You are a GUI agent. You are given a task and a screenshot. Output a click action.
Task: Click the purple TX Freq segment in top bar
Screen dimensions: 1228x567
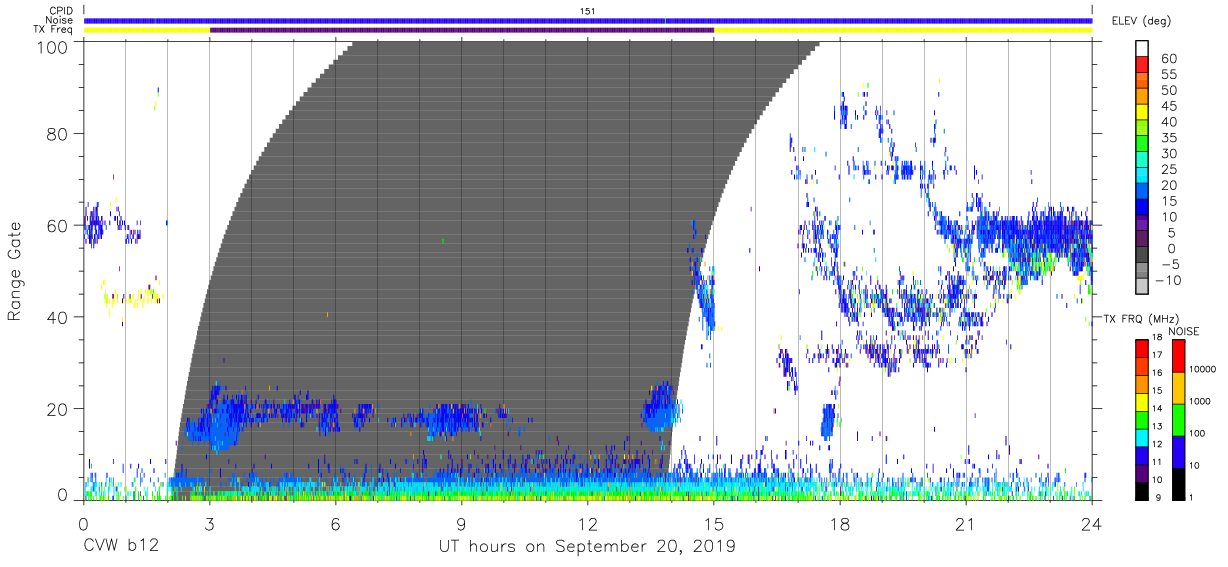[462, 30]
